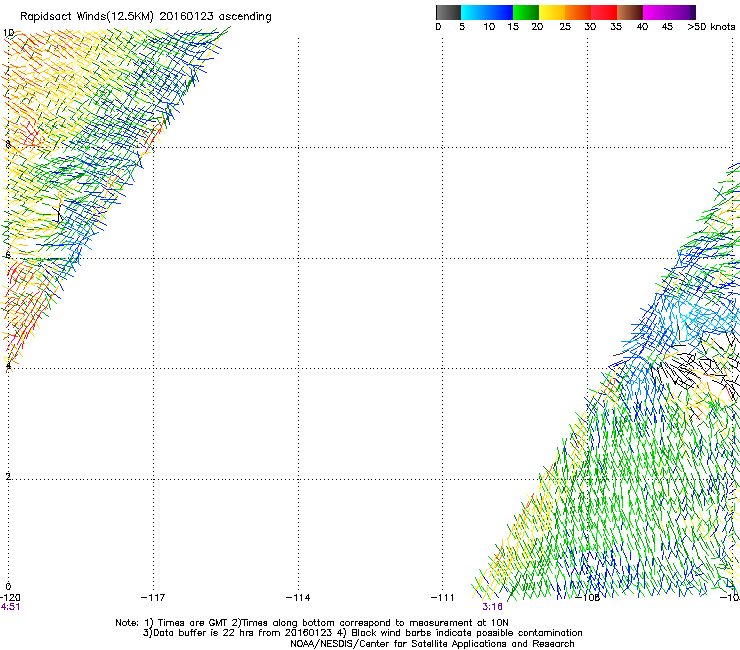Click the latitude 0 axis label
Screen dimensions: 740x650
click(x=8, y=587)
